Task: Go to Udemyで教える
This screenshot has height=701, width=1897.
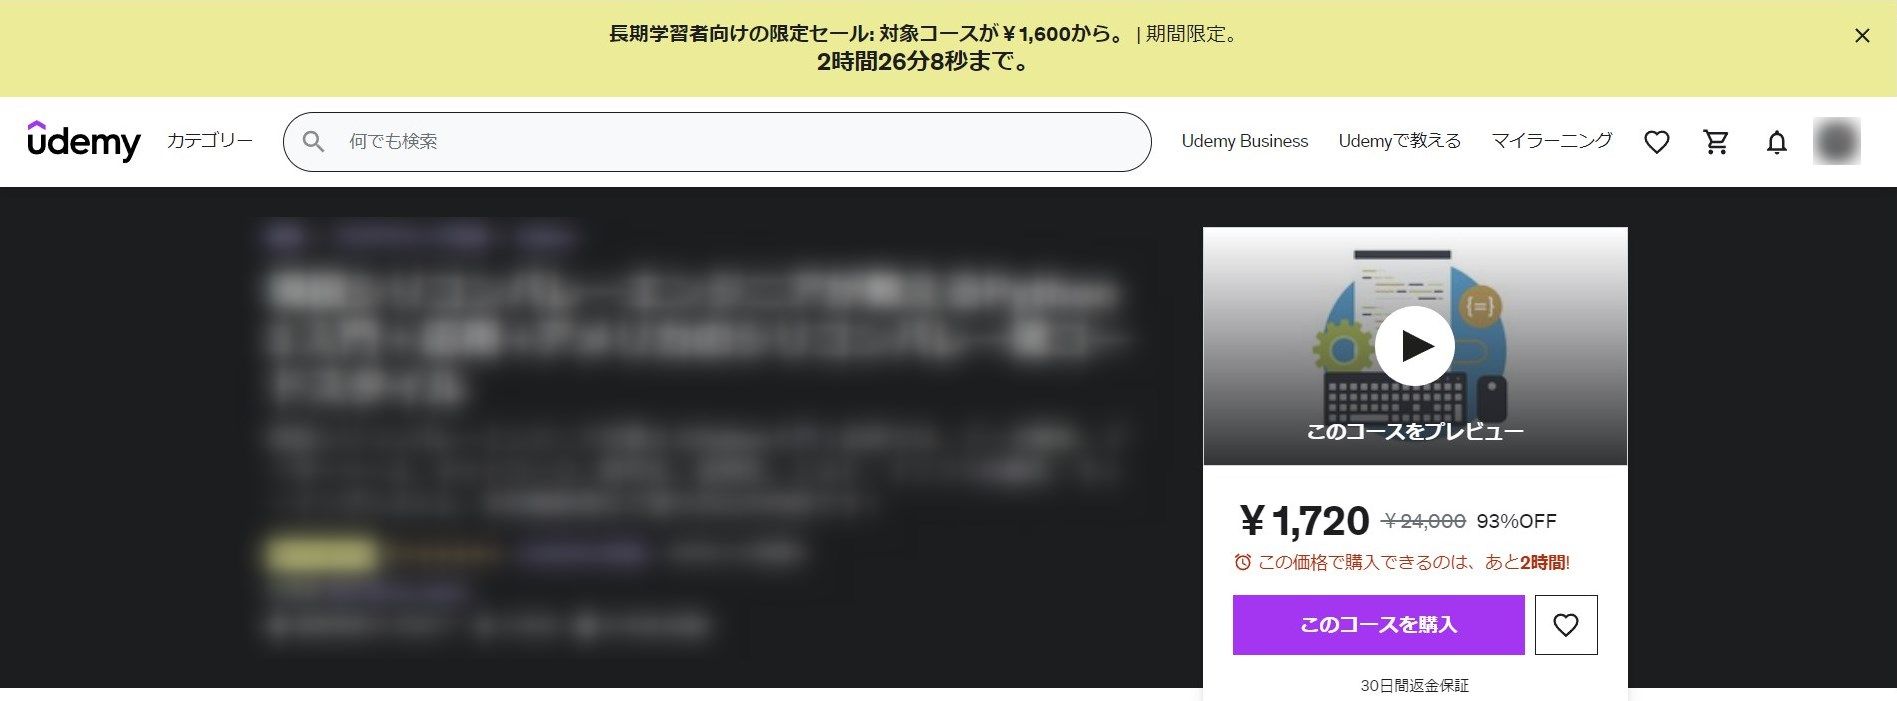Action: [x=1399, y=141]
